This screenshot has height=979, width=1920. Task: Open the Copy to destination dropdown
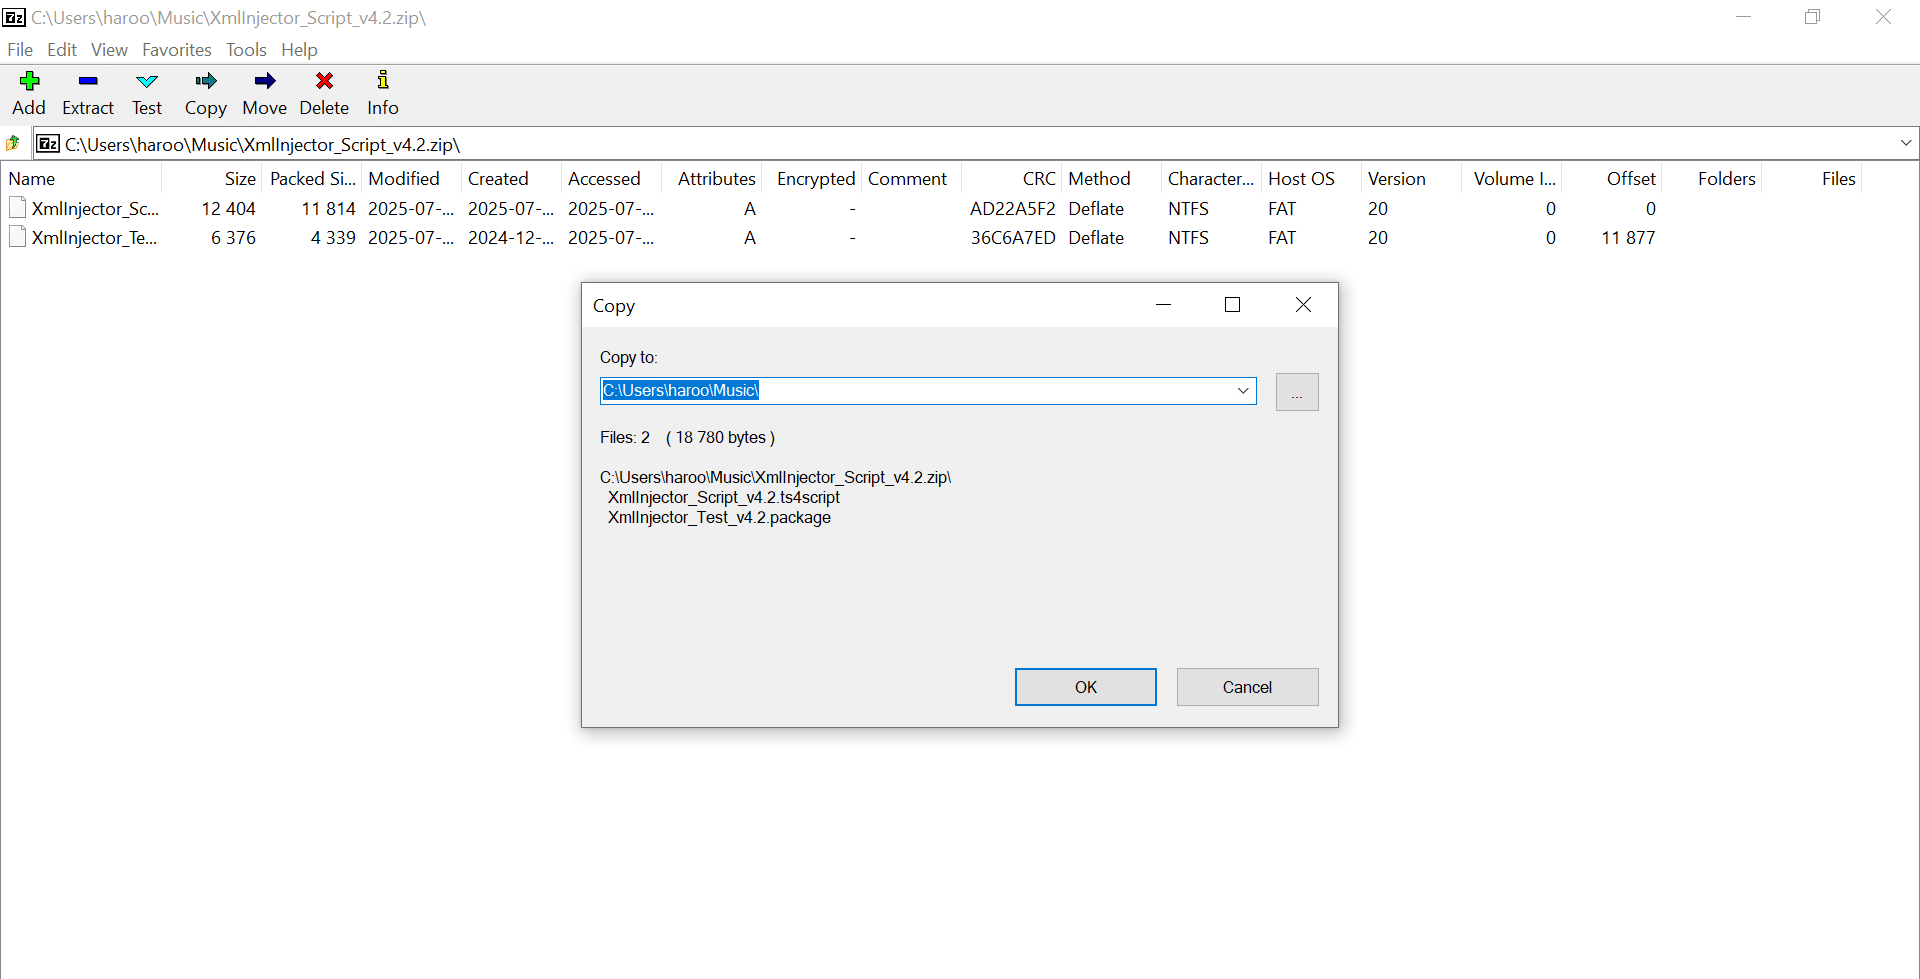[x=1243, y=391]
